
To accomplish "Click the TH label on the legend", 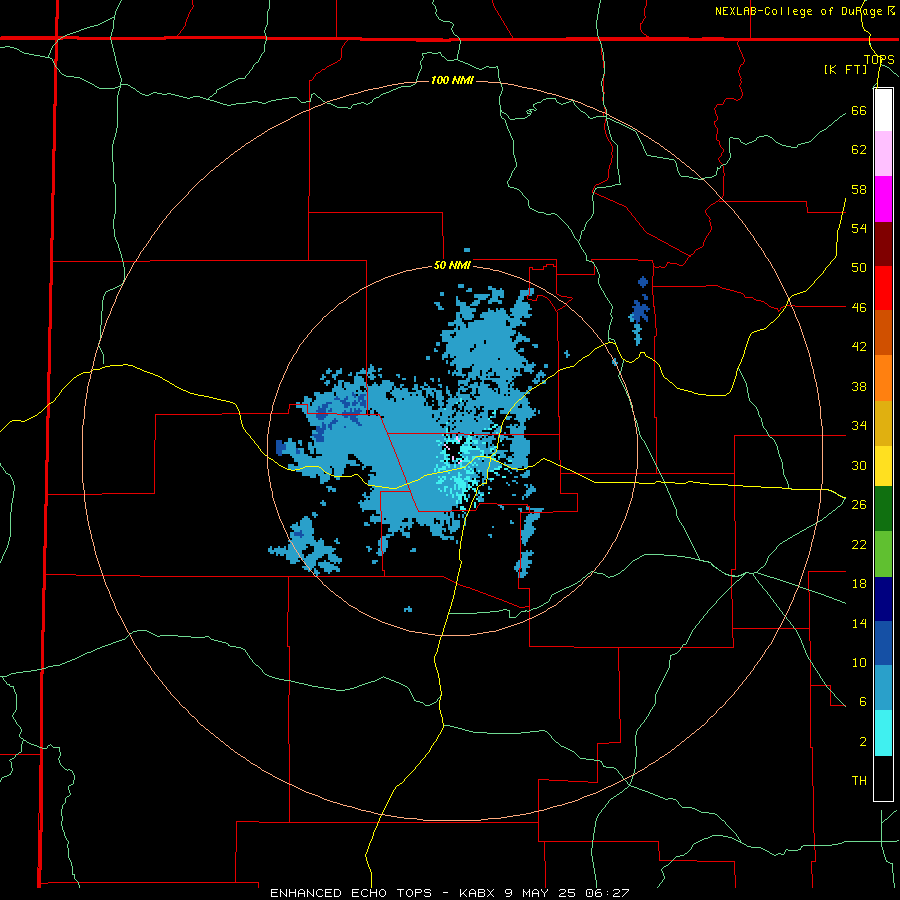I will coord(859,781).
